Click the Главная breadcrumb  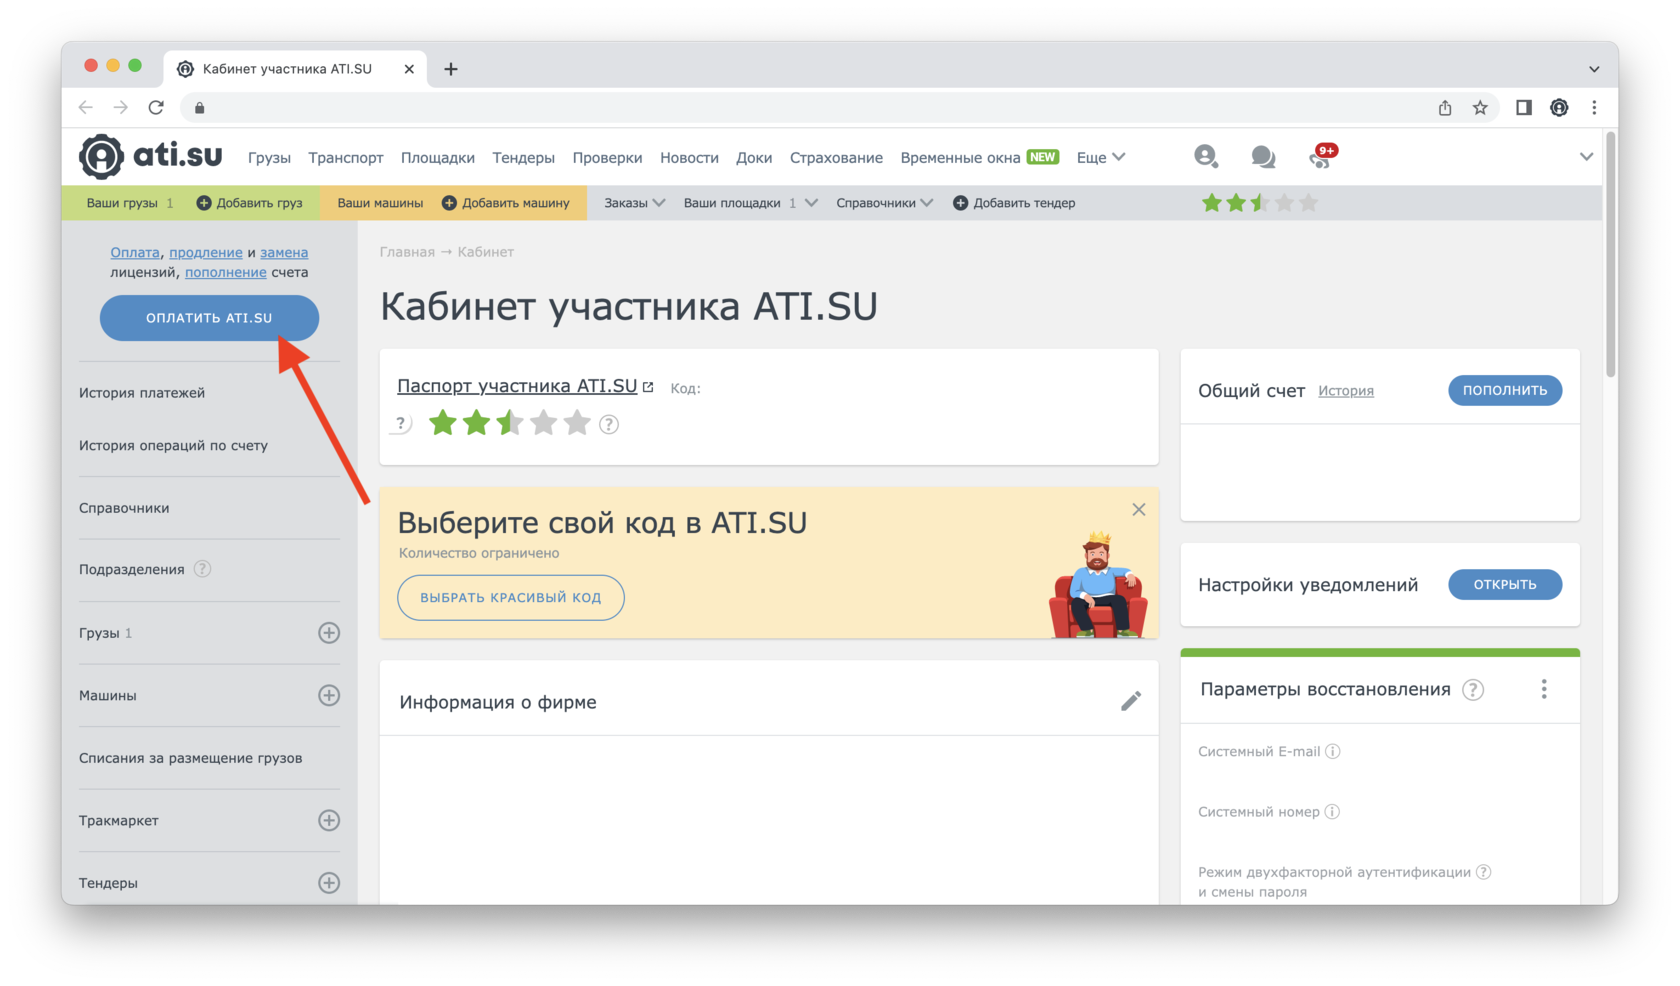(407, 252)
